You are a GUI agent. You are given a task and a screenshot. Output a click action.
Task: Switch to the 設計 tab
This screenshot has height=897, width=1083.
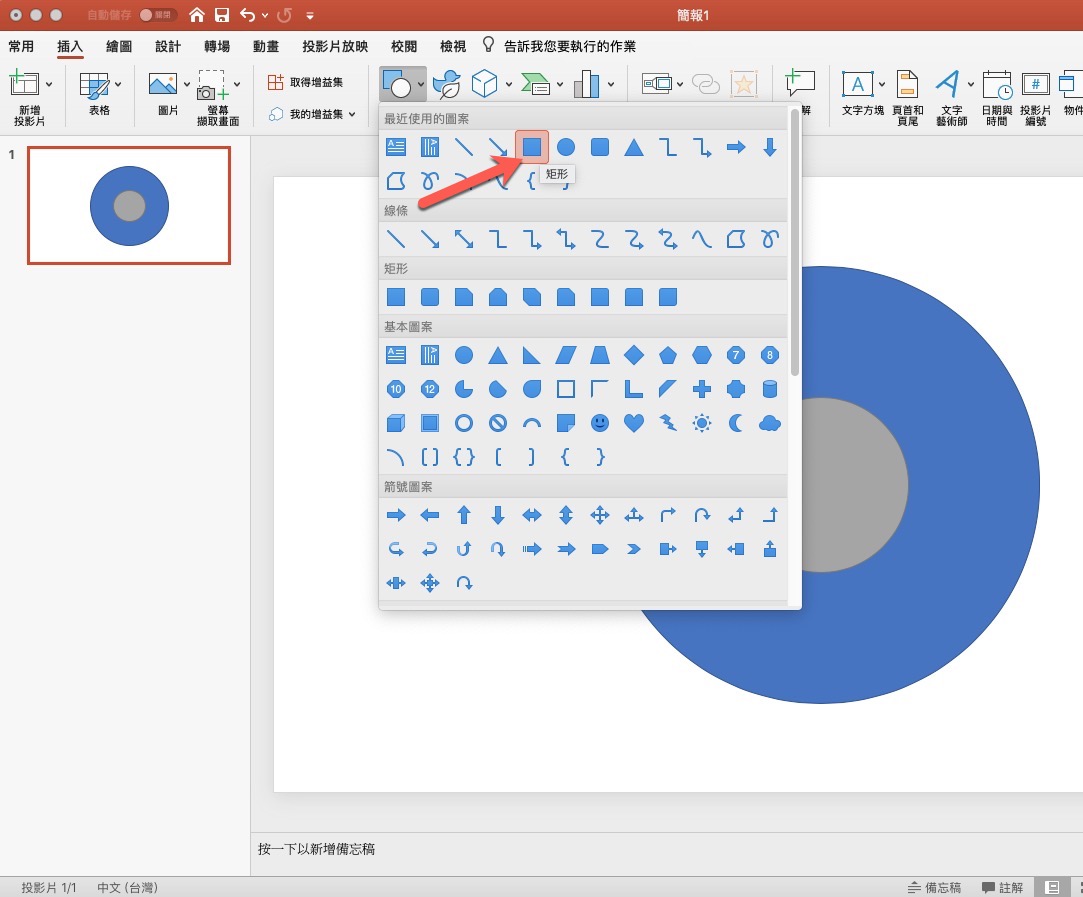coord(168,46)
